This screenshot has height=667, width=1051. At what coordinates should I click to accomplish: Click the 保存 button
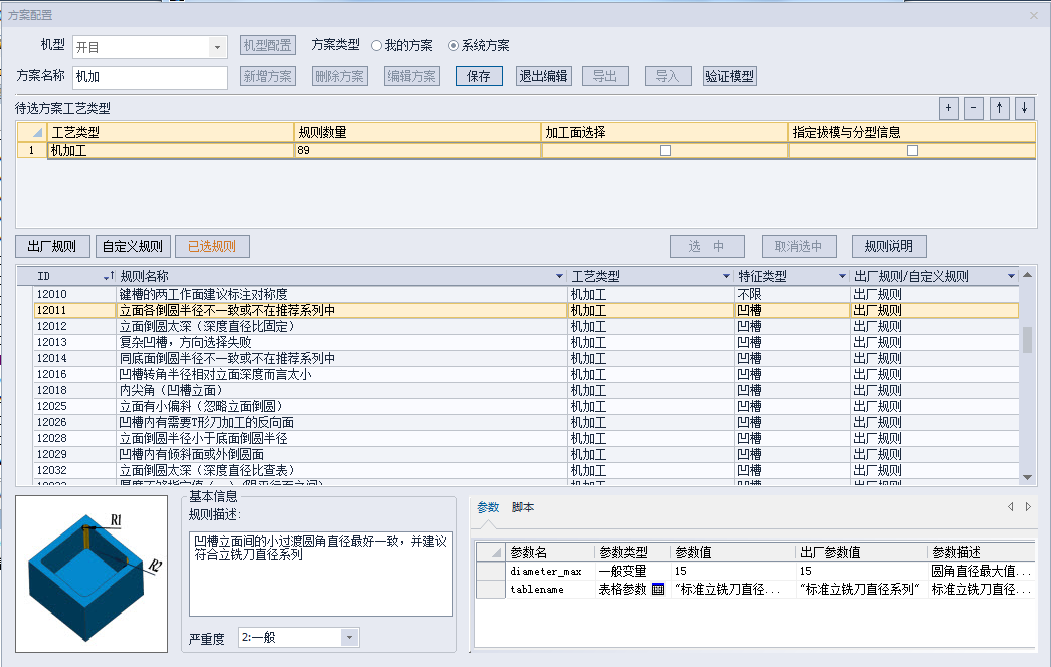478,75
